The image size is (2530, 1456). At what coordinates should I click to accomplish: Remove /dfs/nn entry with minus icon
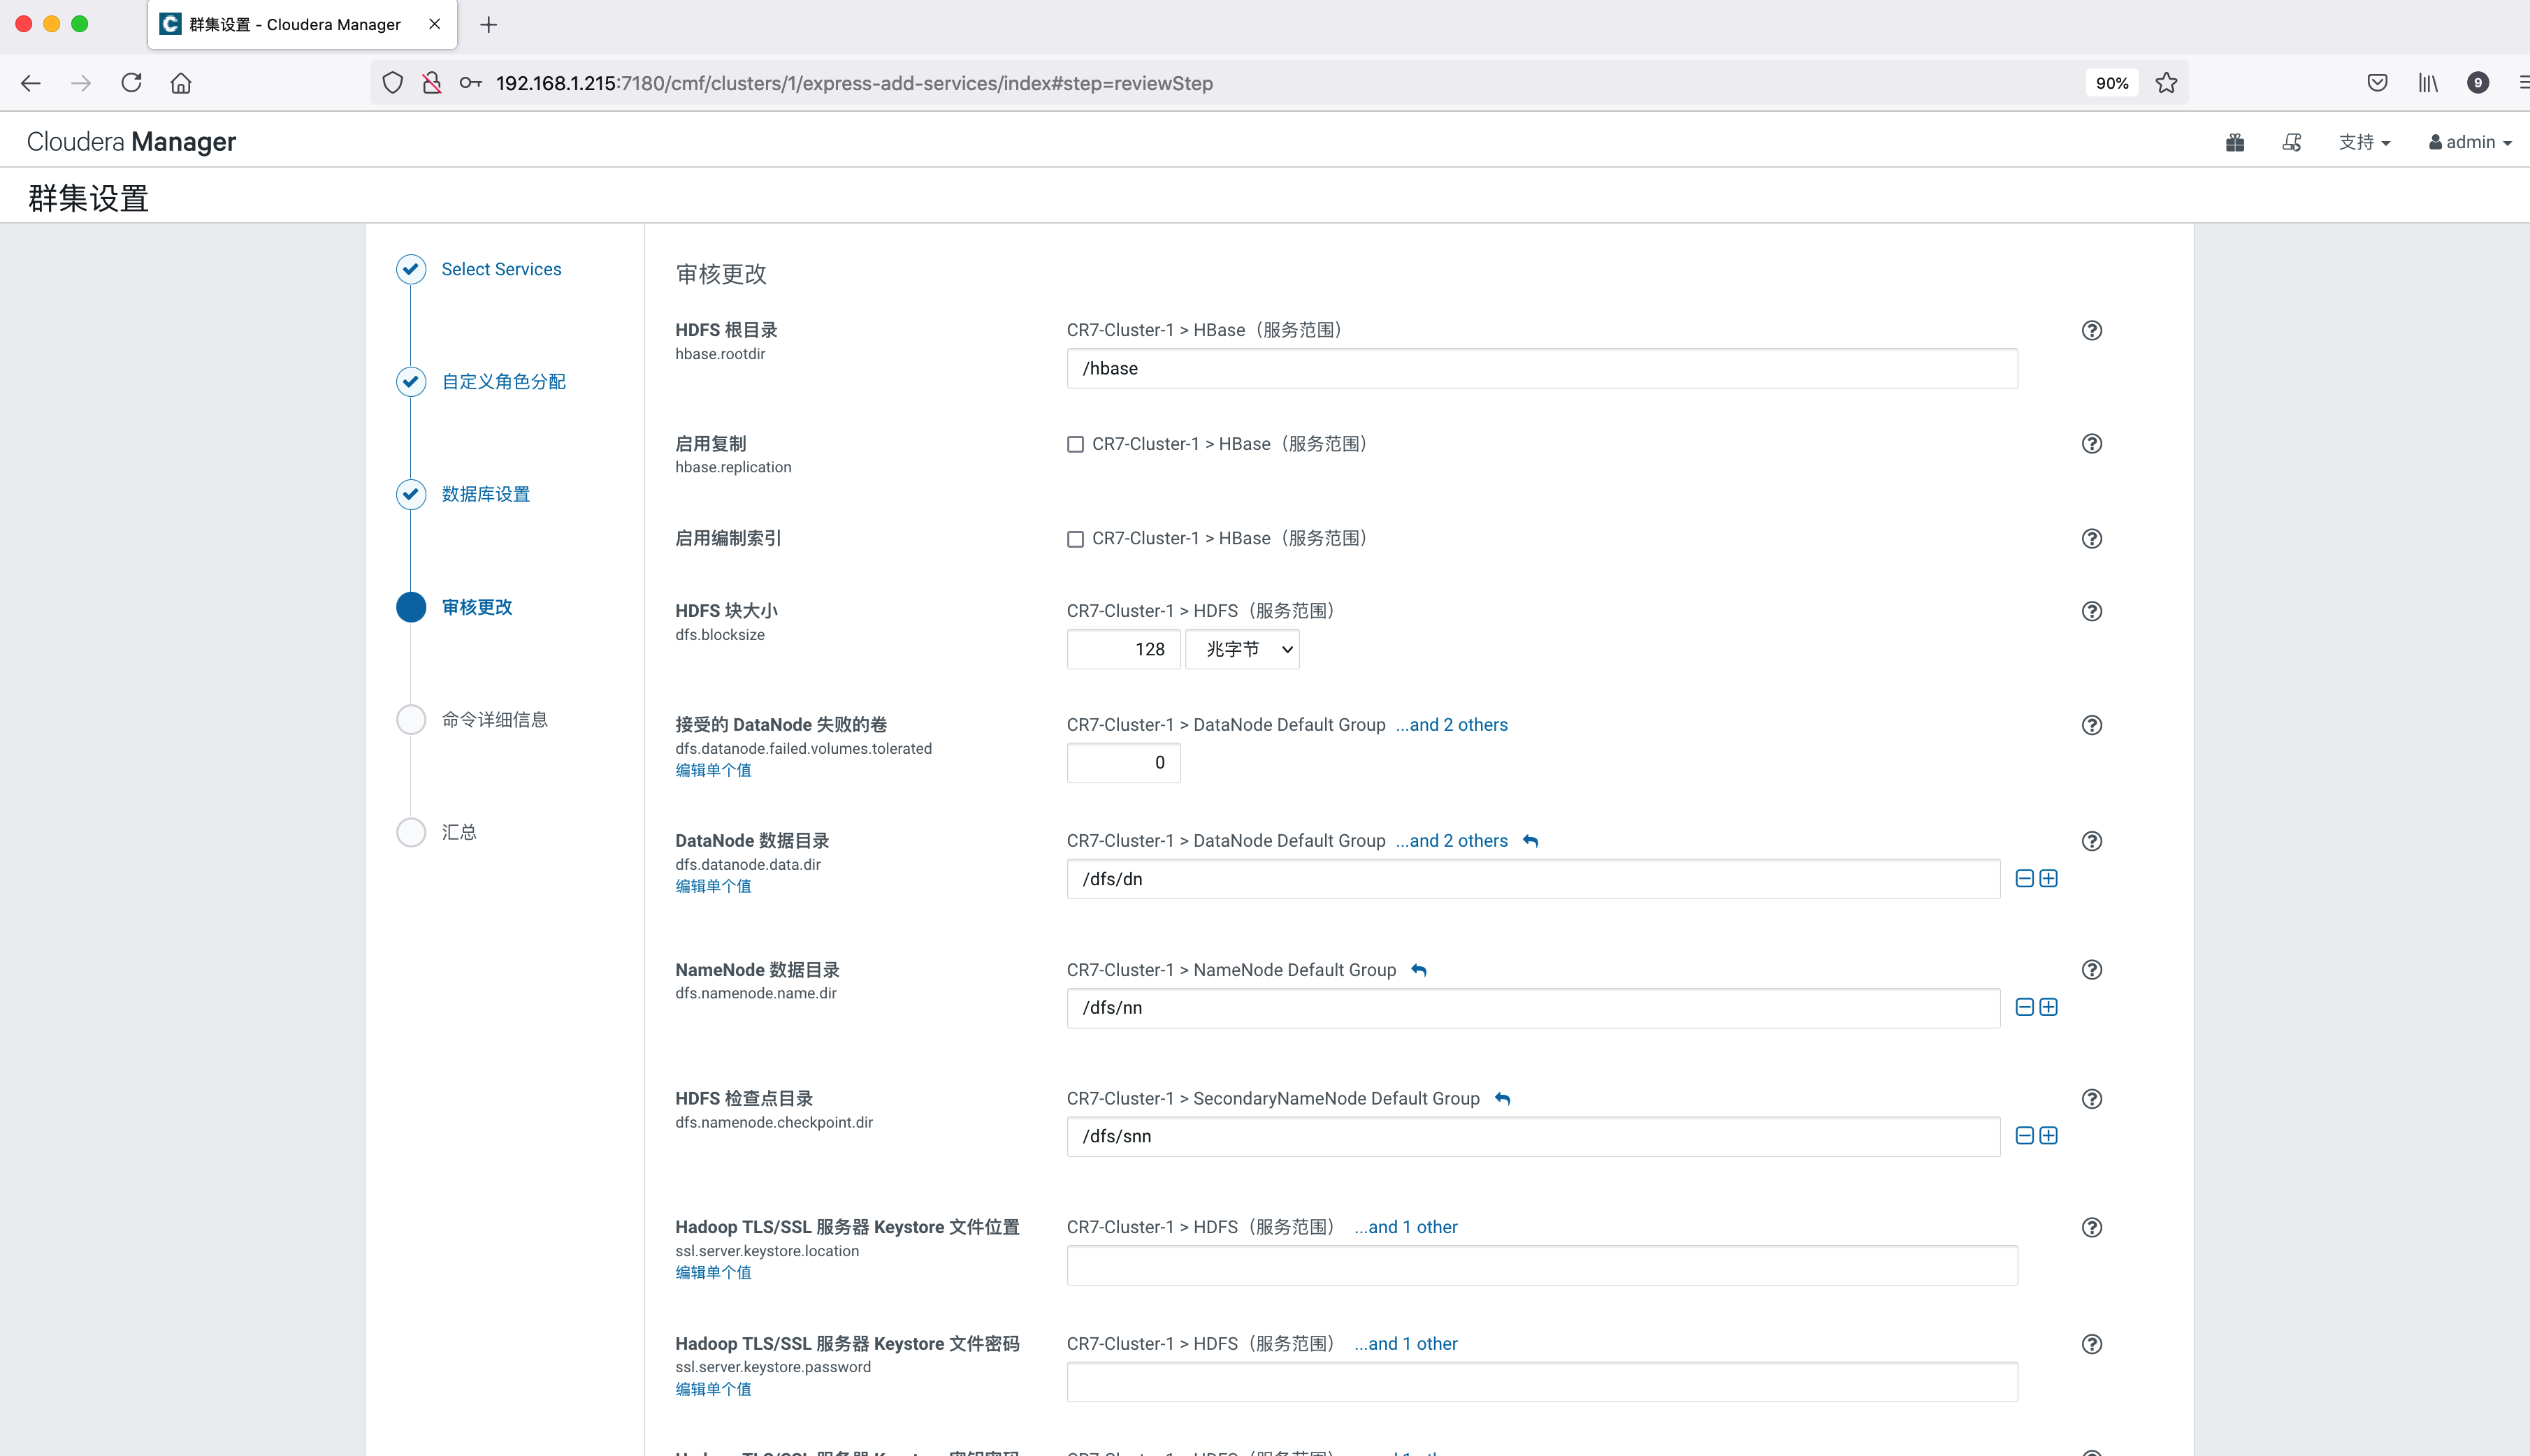tap(2024, 1007)
